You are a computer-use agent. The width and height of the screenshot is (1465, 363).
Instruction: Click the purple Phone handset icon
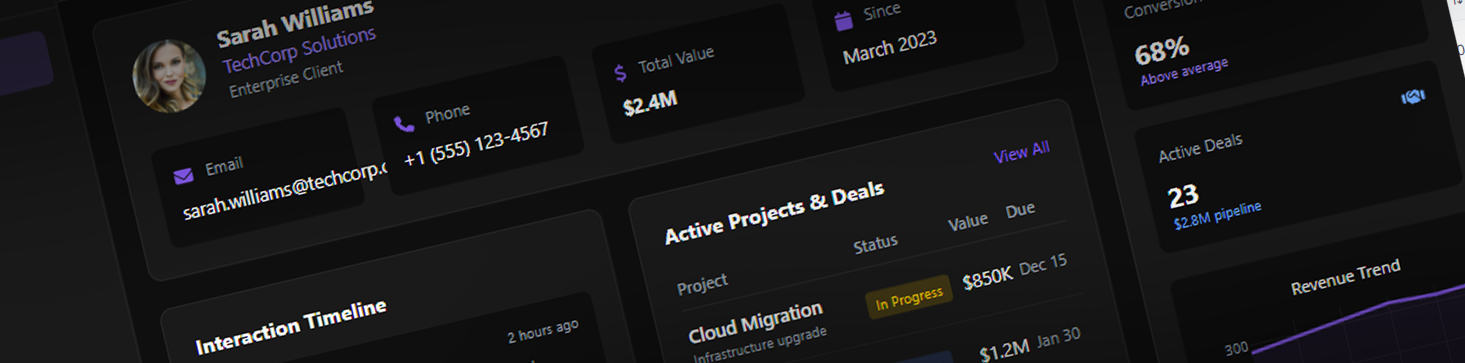coord(404,124)
